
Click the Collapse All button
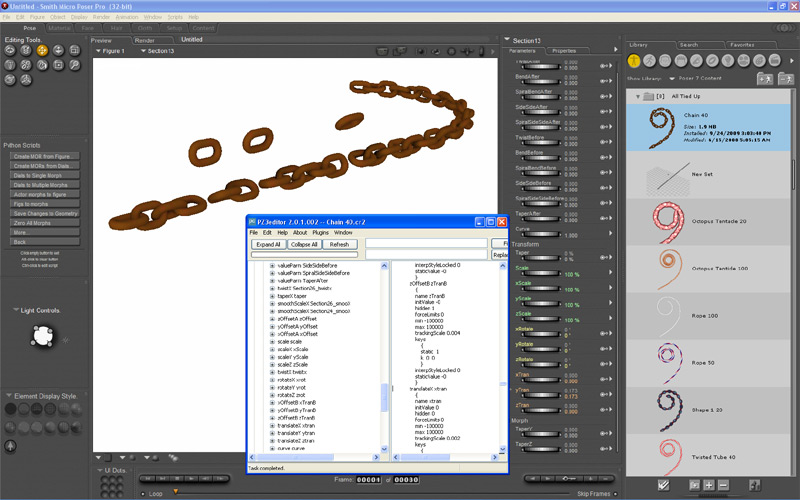tap(304, 244)
